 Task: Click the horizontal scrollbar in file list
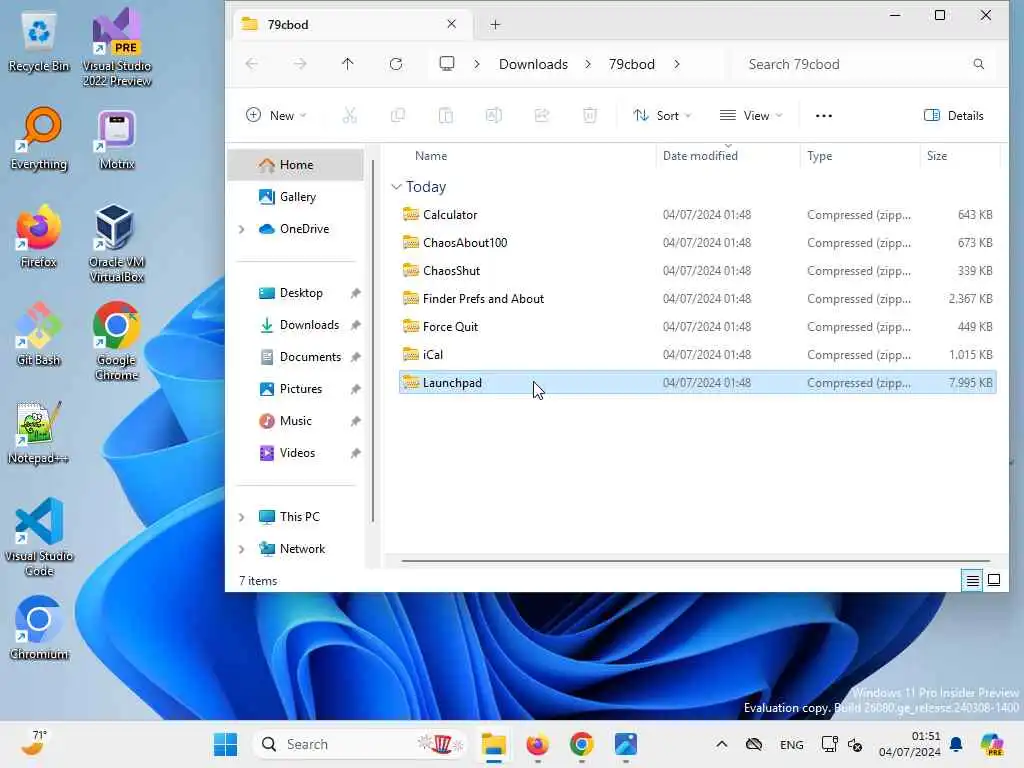[x=696, y=560]
